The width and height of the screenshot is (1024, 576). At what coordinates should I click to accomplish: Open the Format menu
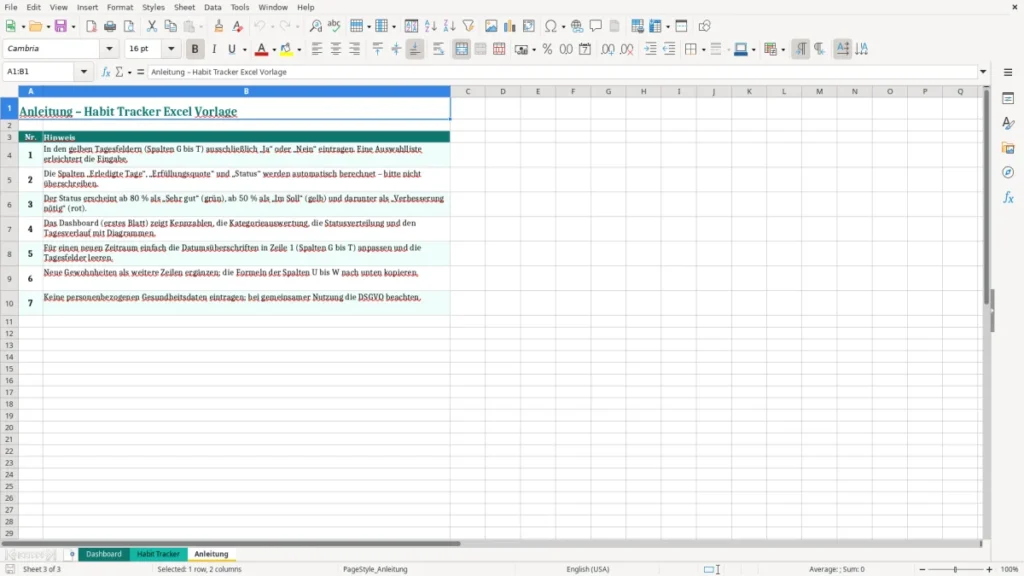(x=120, y=7)
